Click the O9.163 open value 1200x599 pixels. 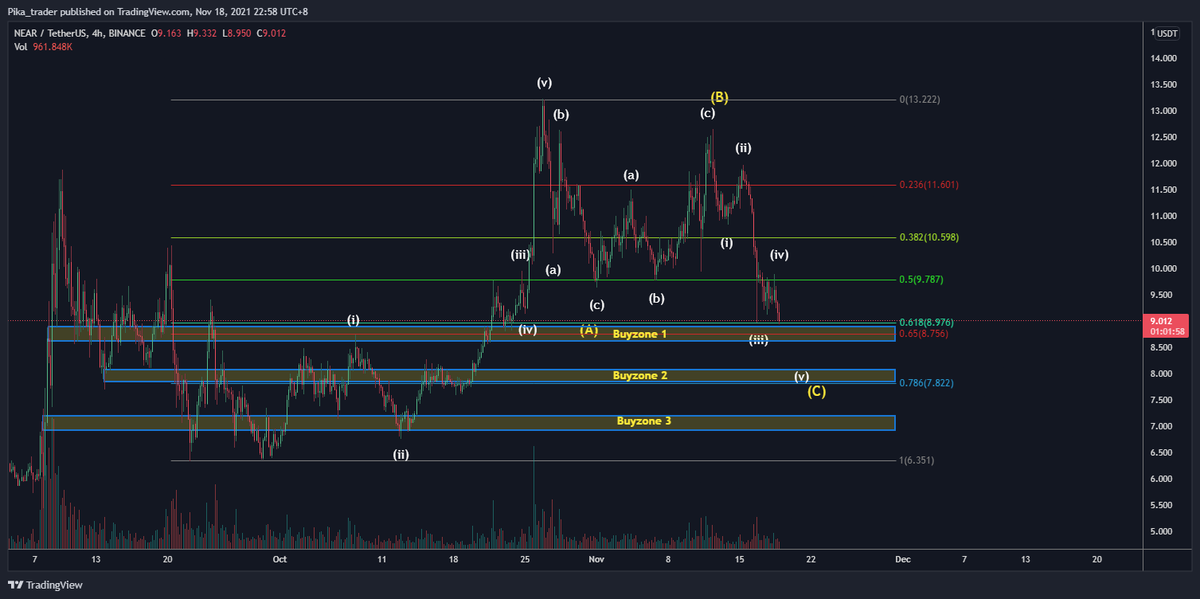[x=167, y=32]
